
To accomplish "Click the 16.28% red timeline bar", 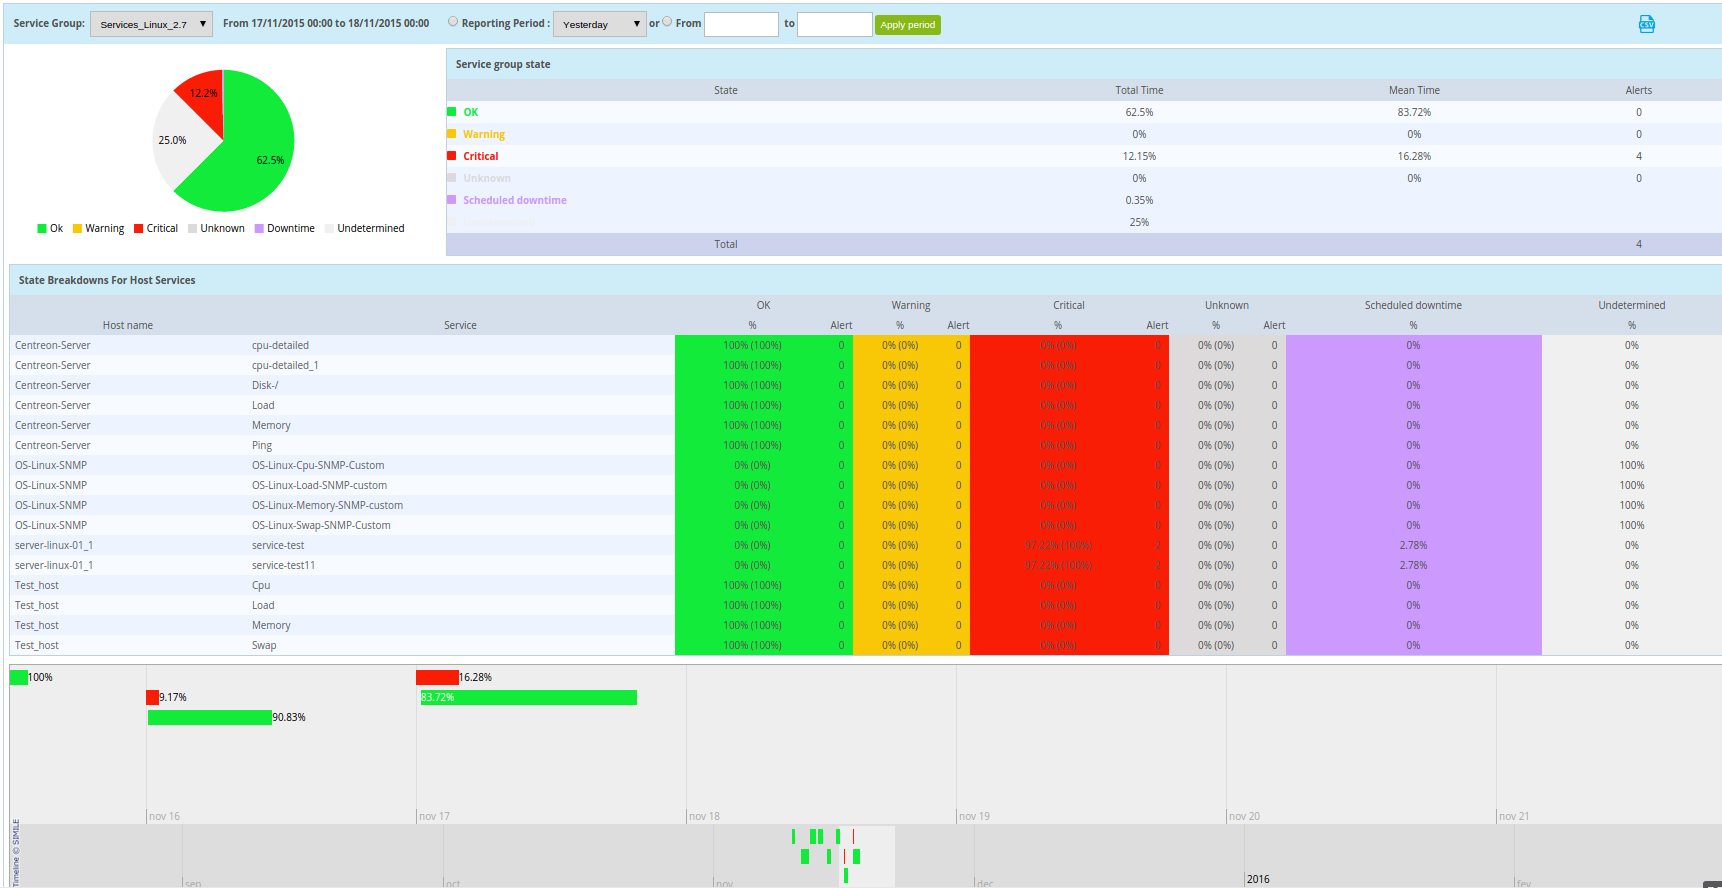I will (x=437, y=677).
